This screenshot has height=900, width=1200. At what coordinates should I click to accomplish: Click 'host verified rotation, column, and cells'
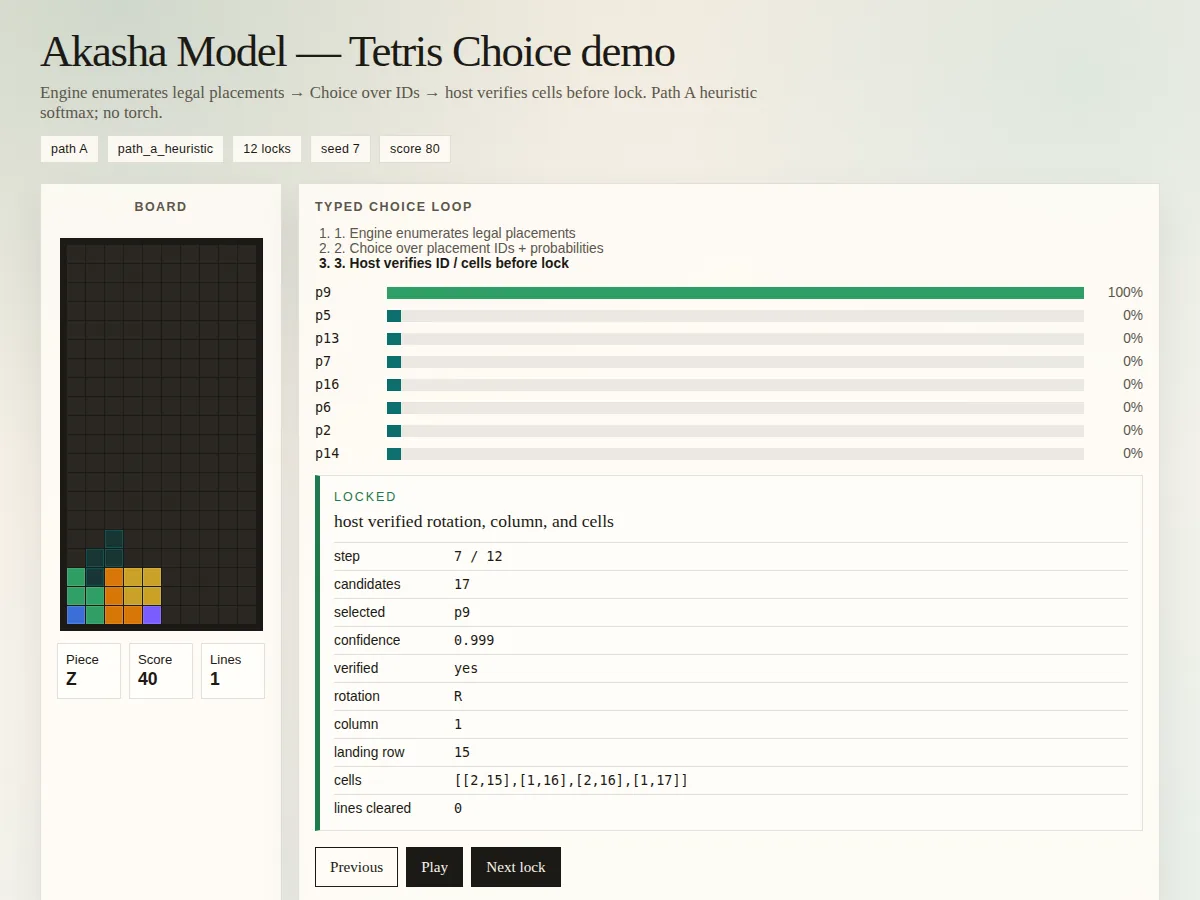point(474,521)
